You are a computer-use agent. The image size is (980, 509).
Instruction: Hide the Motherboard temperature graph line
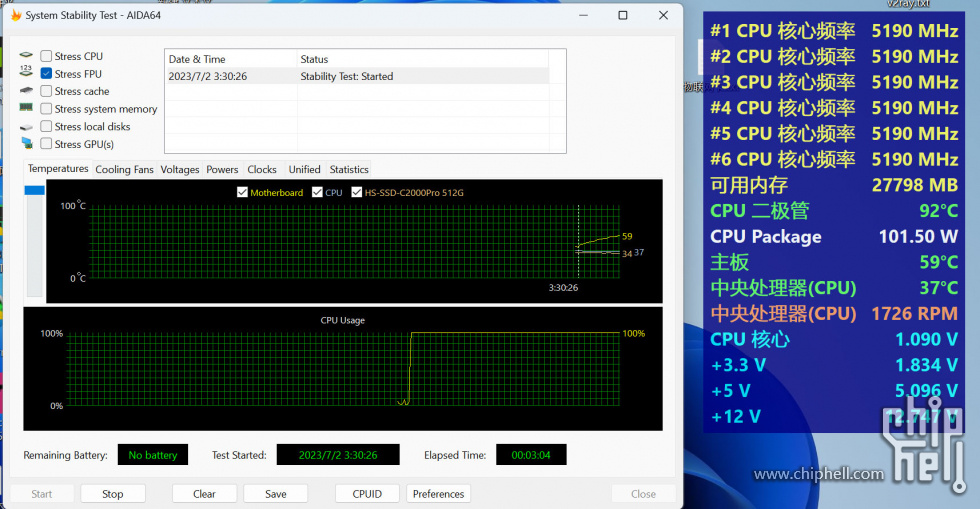[242, 192]
